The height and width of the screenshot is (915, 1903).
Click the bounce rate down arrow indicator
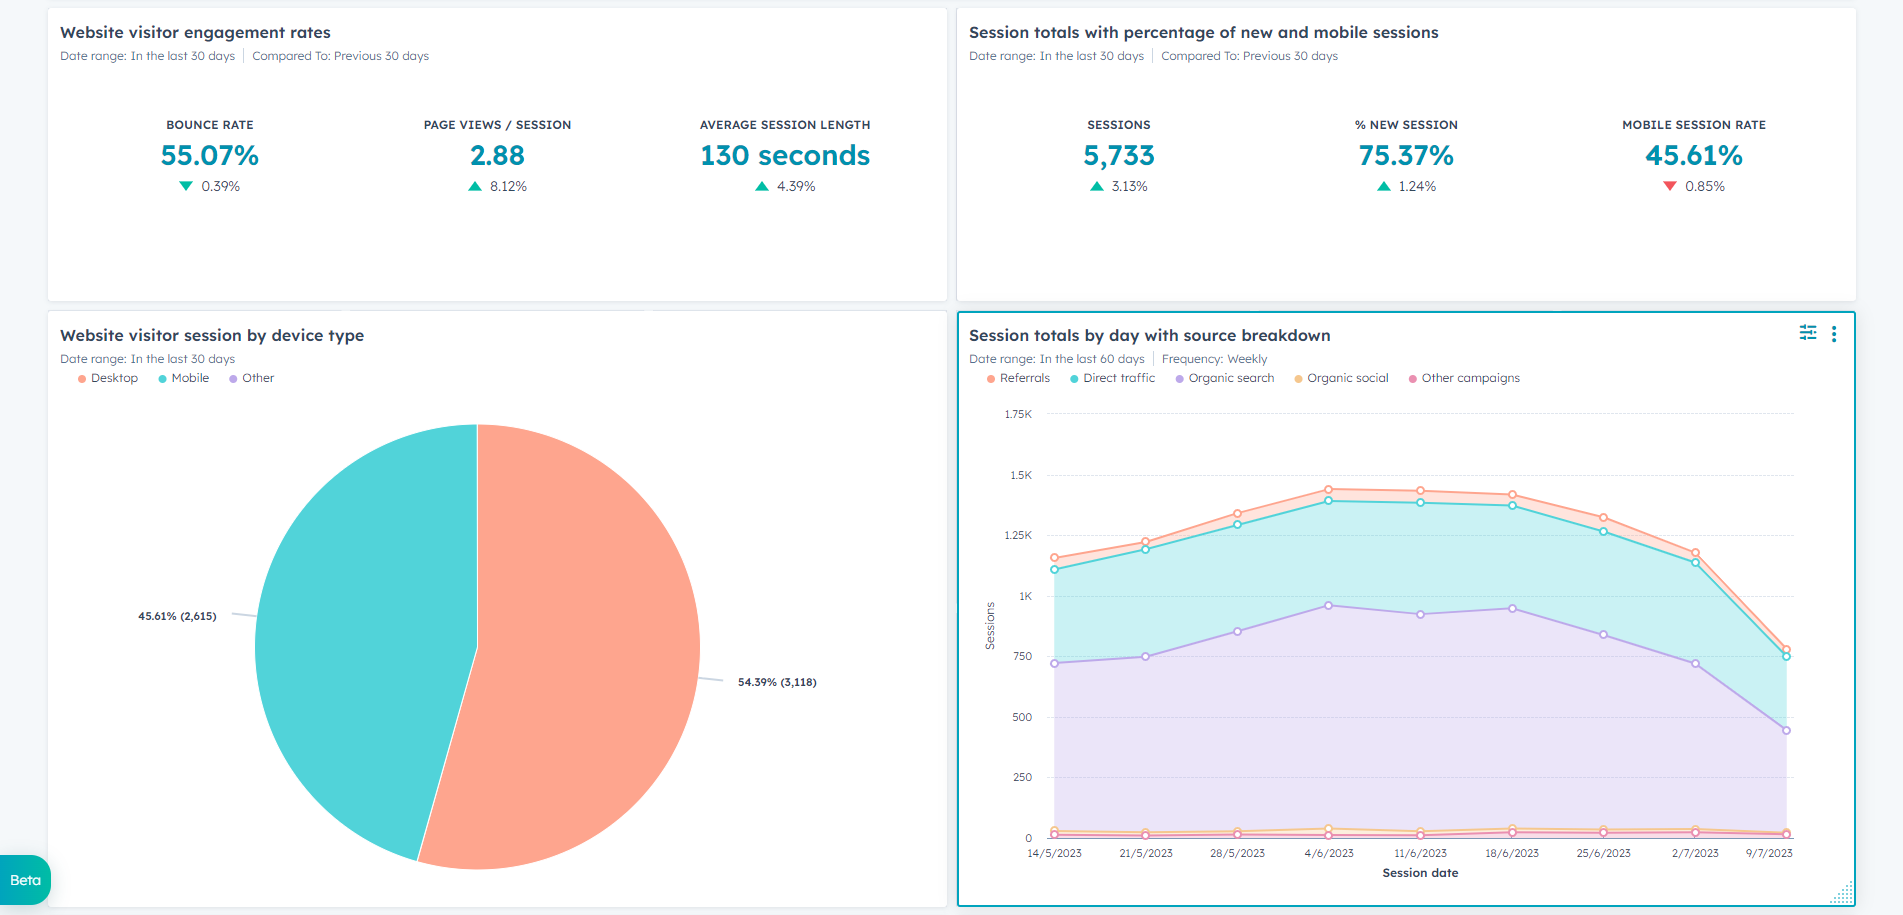click(186, 186)
